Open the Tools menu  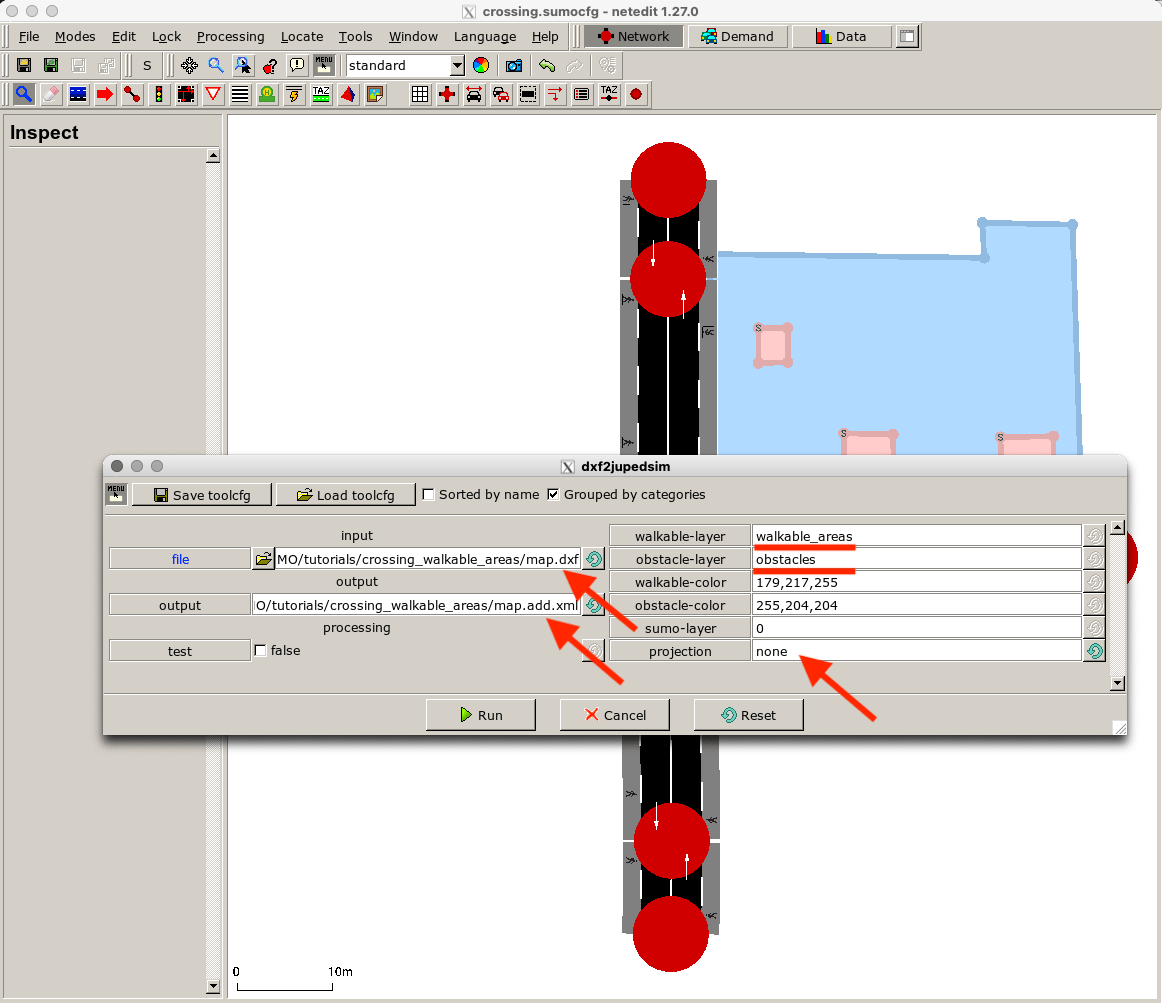tap(355, 36)
